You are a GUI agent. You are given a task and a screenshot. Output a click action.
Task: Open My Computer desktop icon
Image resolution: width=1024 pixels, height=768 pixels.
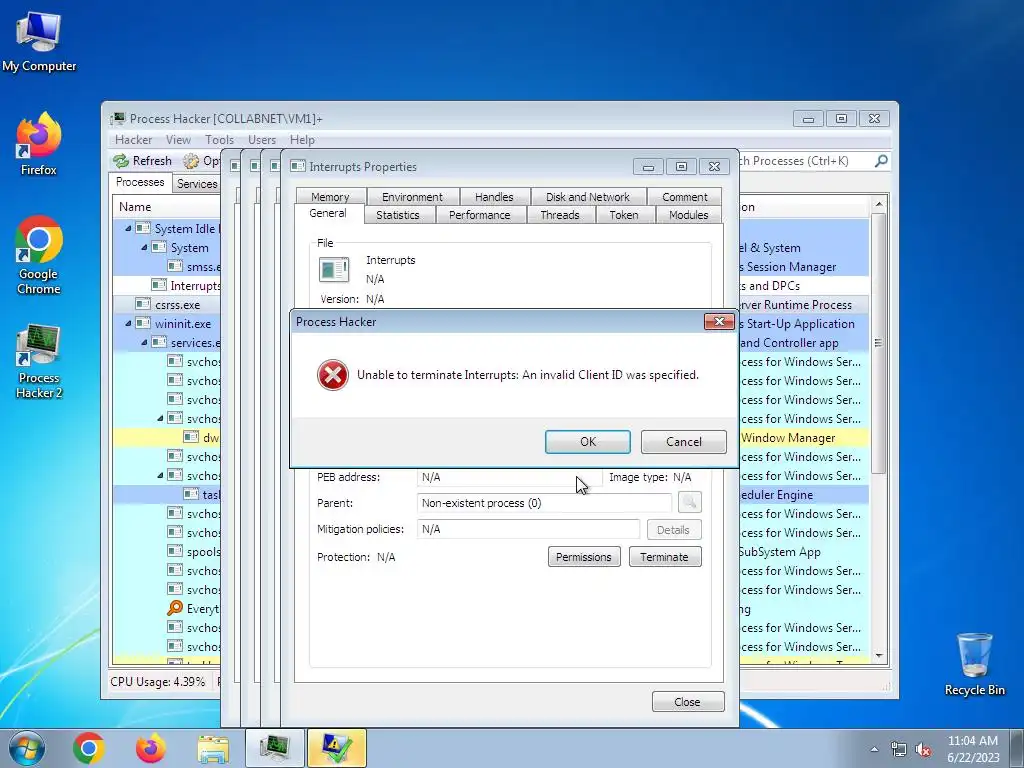39,42
